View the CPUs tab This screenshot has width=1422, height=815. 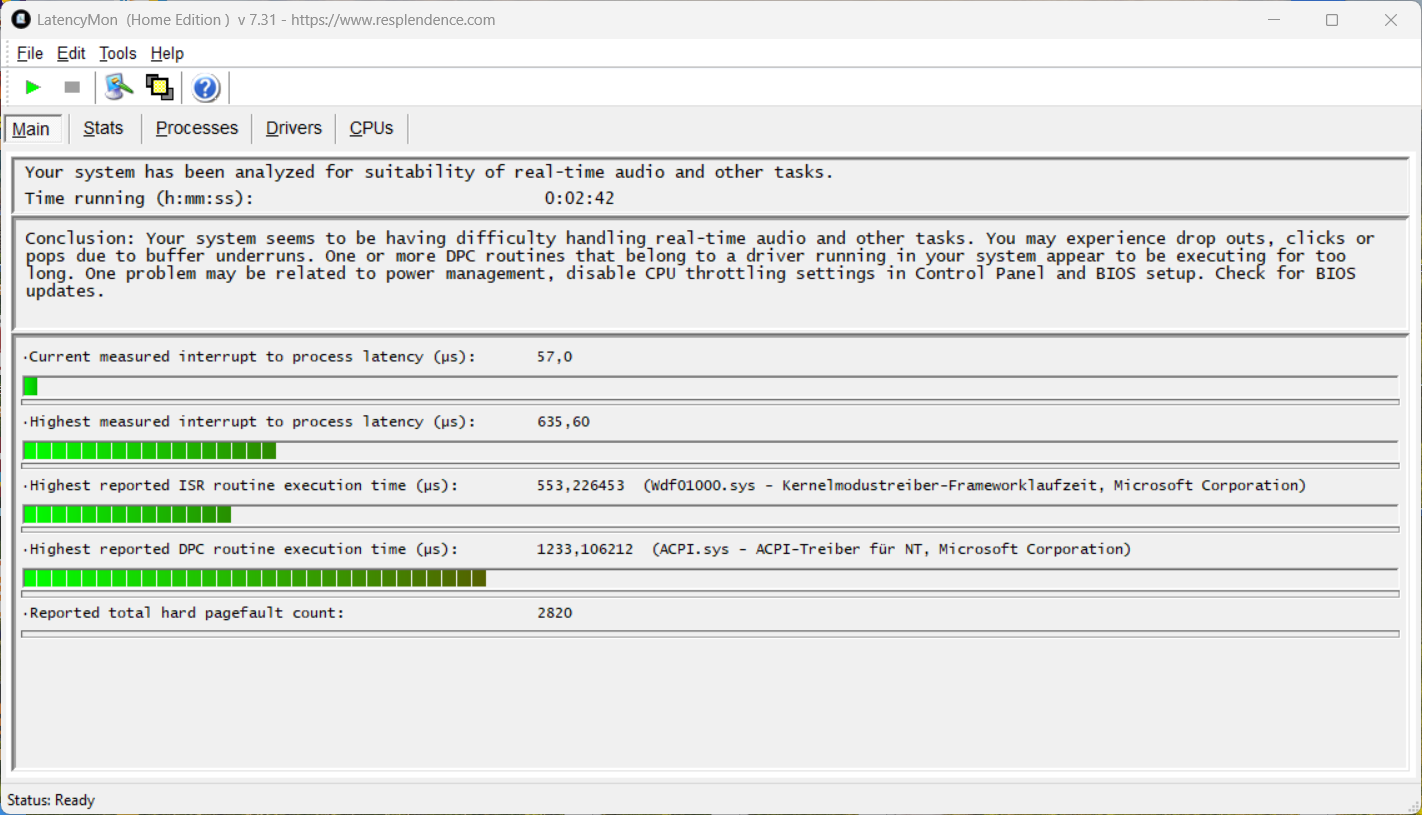[371, 128]
